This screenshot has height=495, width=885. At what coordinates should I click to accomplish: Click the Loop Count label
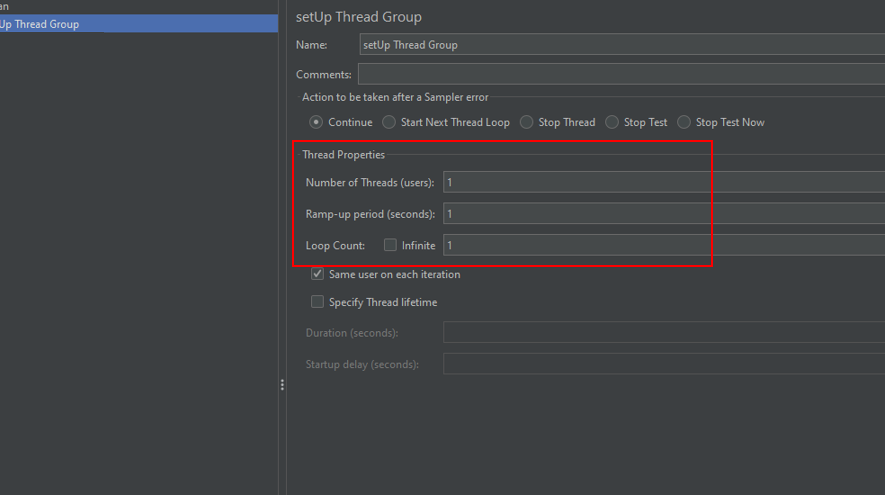(x=335, y=246)
